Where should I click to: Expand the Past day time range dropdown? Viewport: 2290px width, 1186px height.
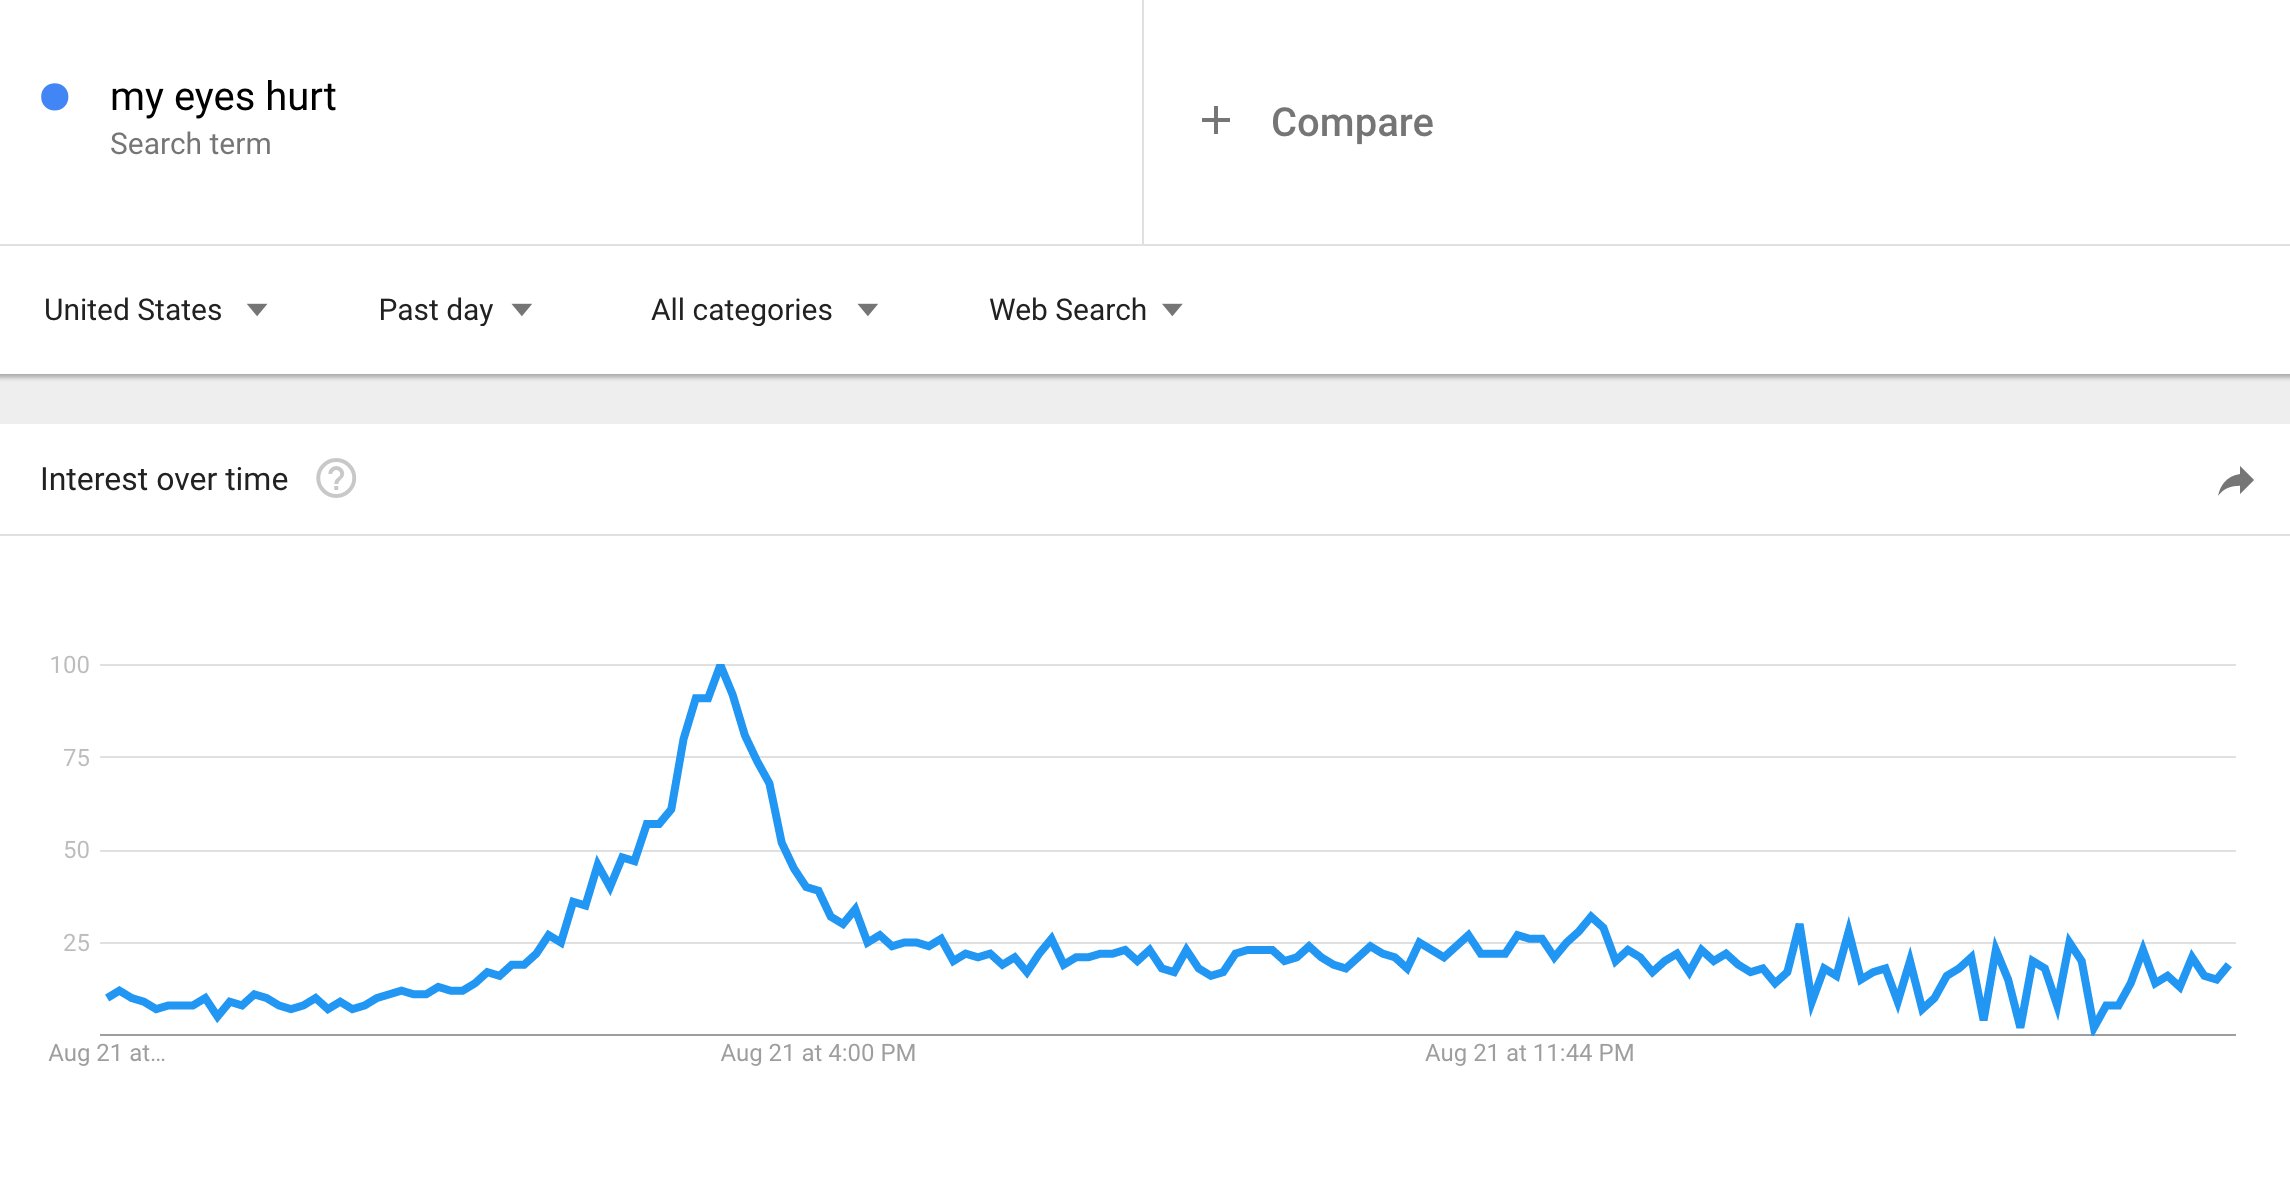(454, 310)
